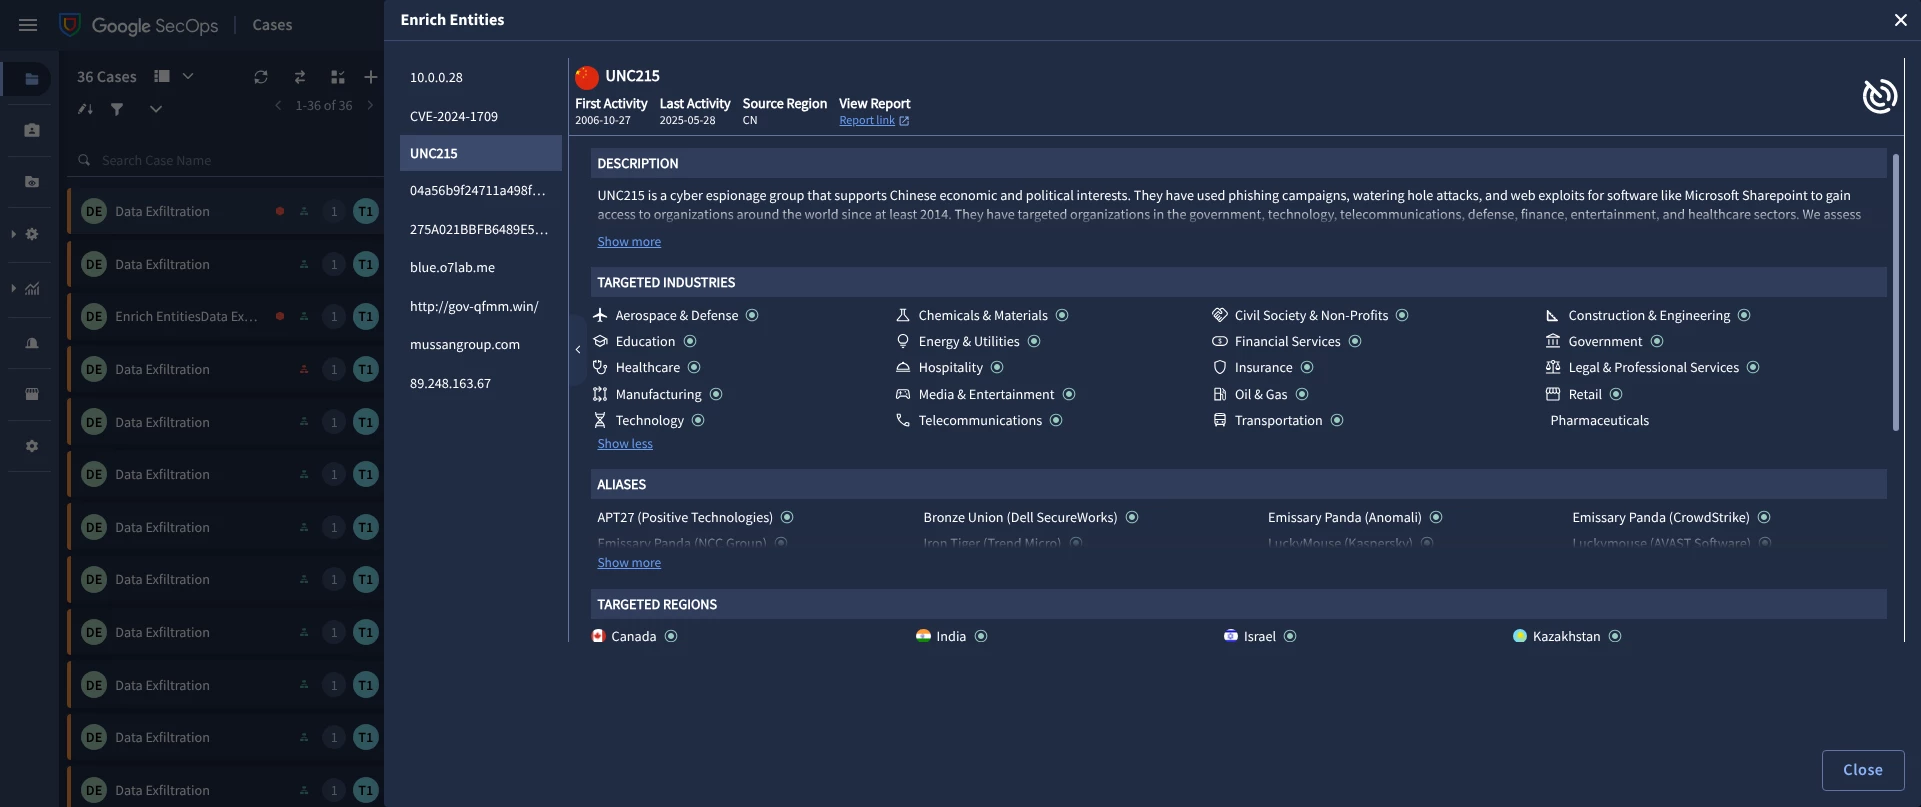Screen dimensions: 1921x807
Task: Click the Close button
Action: (1863, 770)
